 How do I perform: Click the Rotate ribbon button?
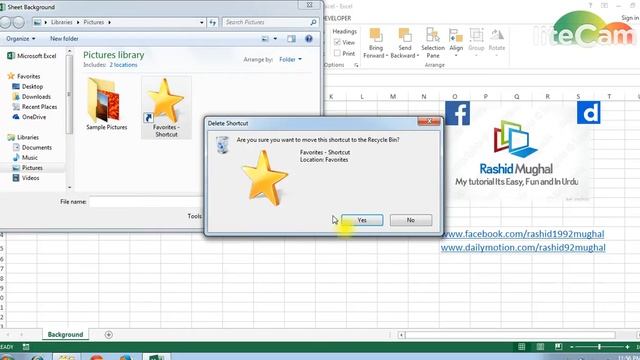point(497,42)
